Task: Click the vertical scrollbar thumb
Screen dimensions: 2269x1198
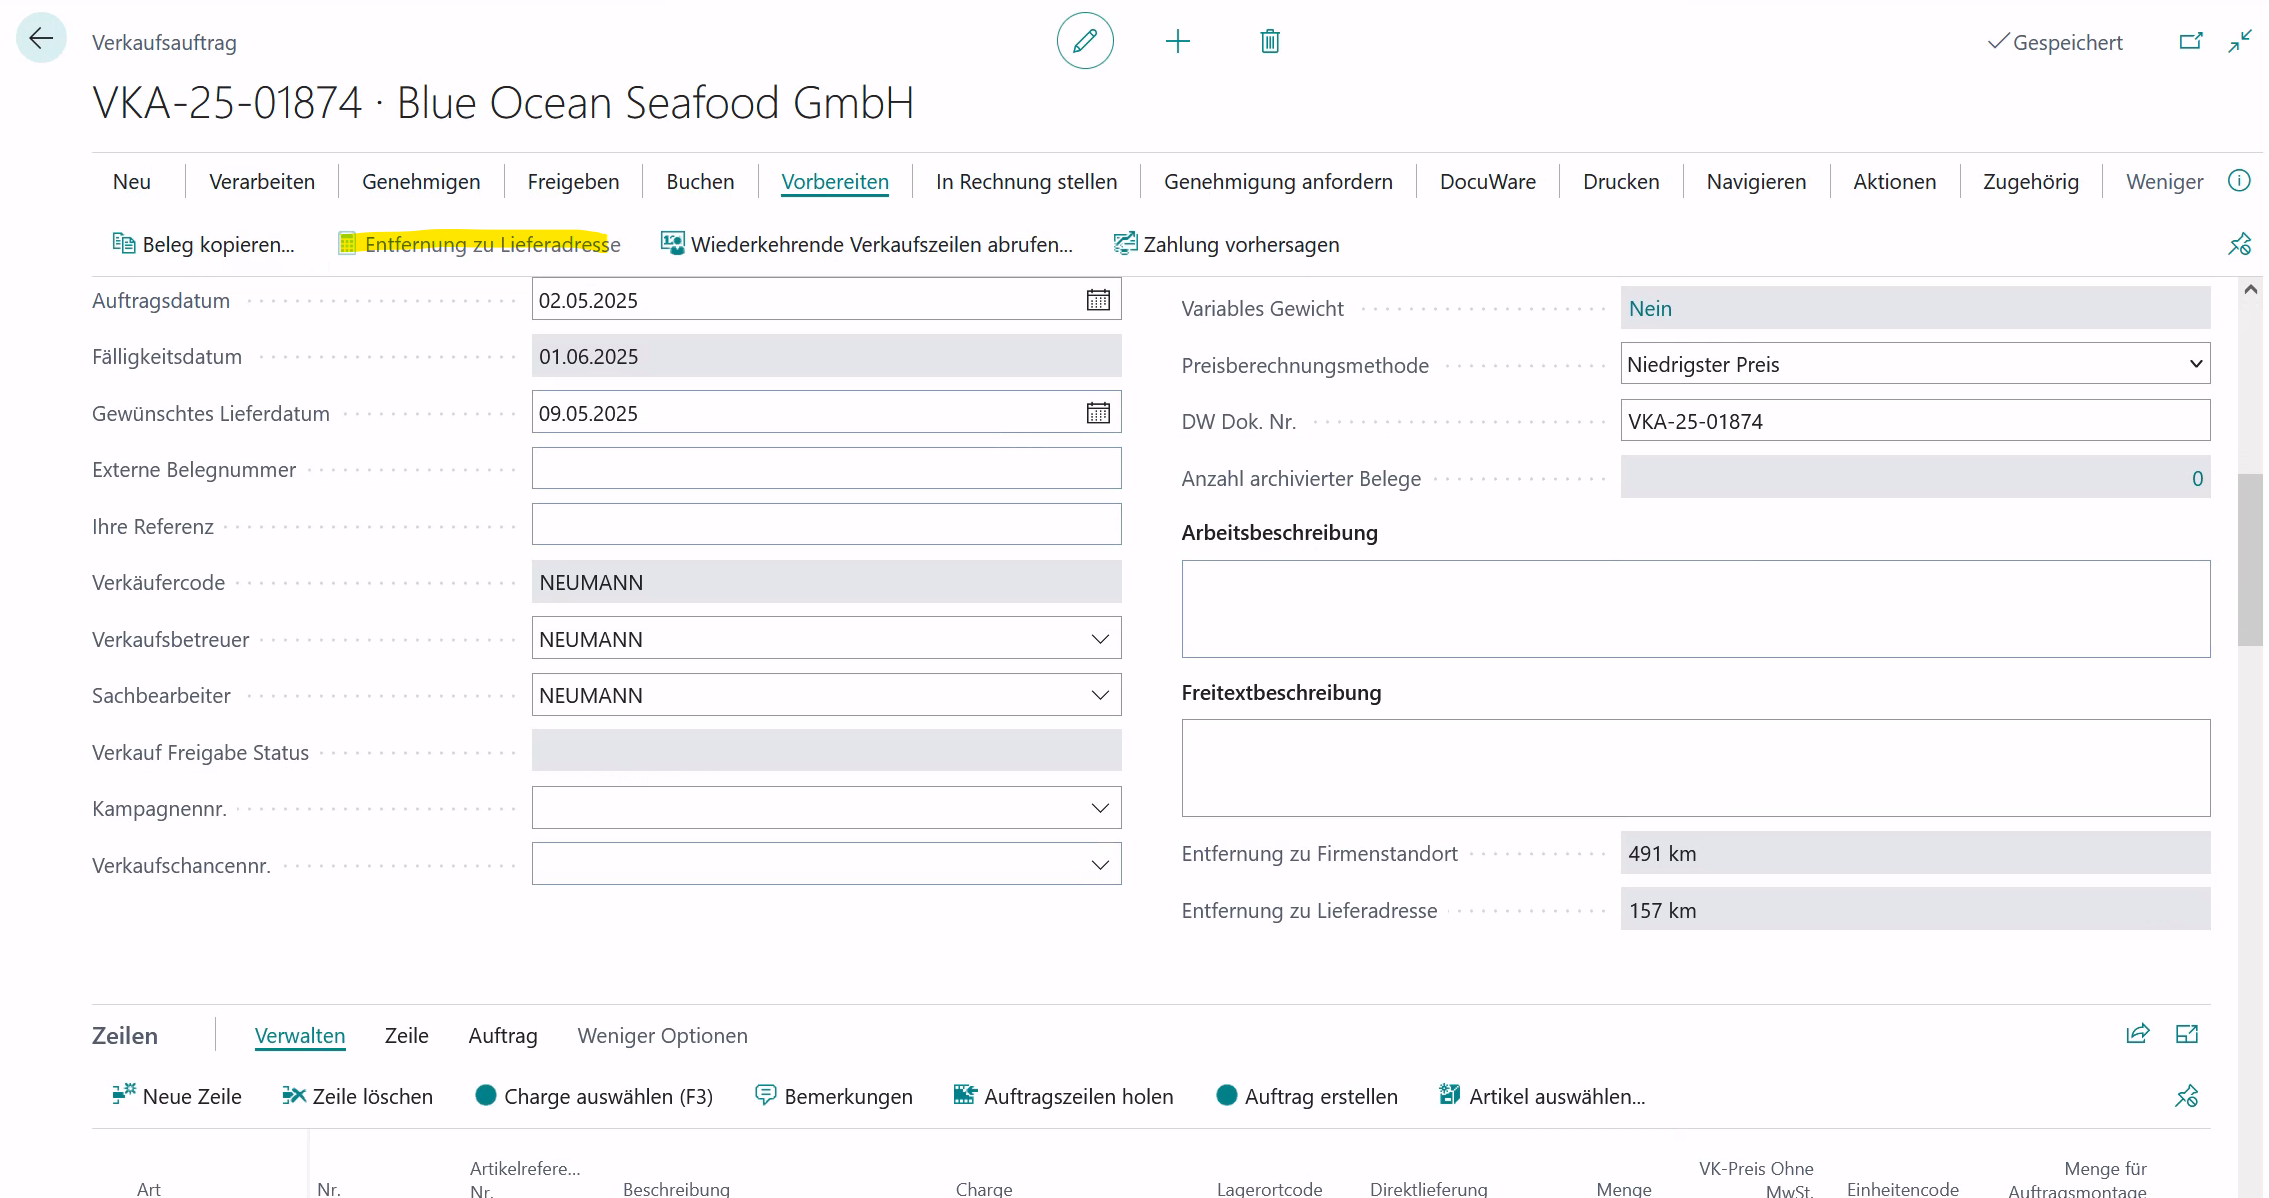Action: pos(2250,560)
